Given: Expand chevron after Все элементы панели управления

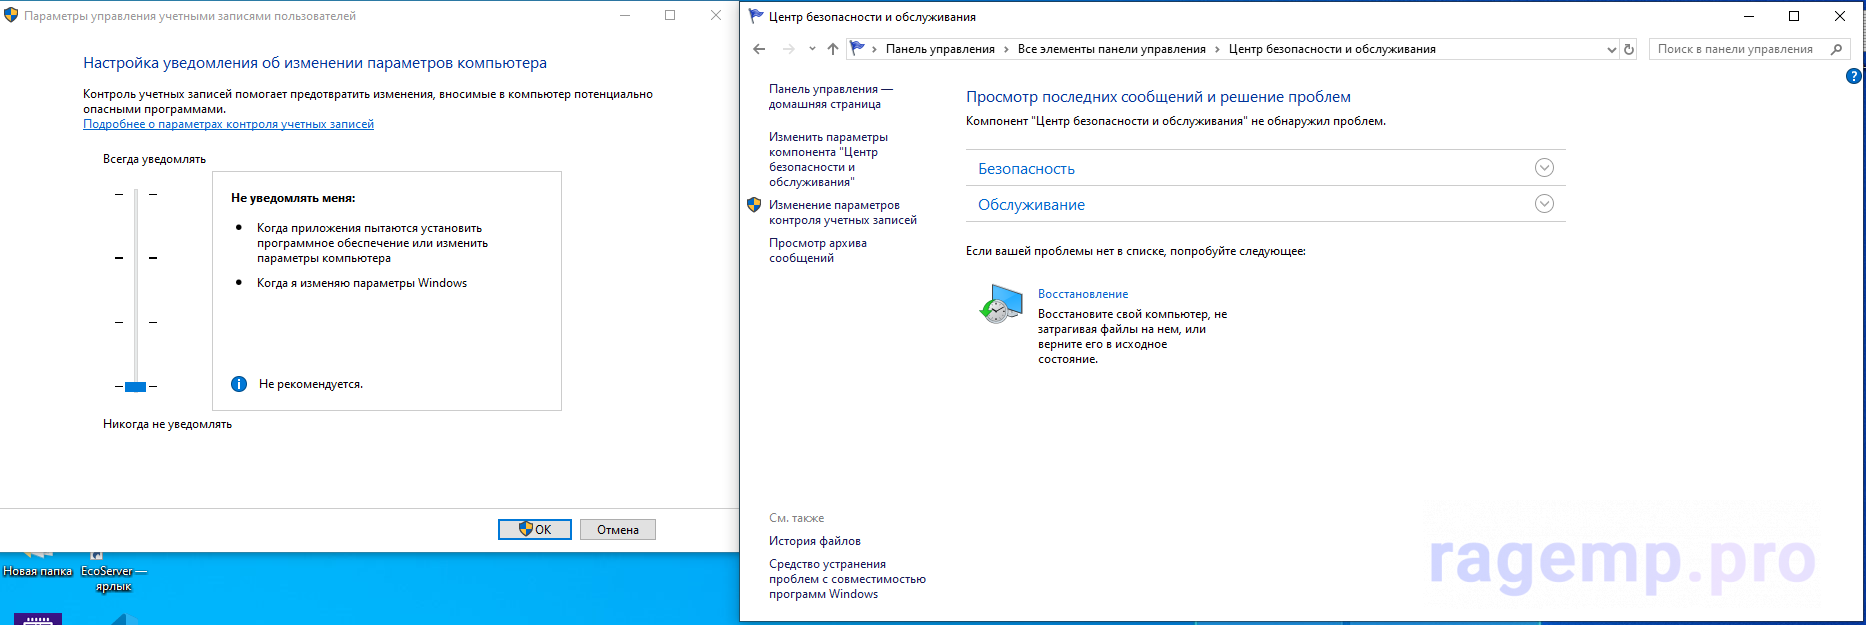Looking at the screenshot, I should pyautogui.click(x=1217, y=49).
